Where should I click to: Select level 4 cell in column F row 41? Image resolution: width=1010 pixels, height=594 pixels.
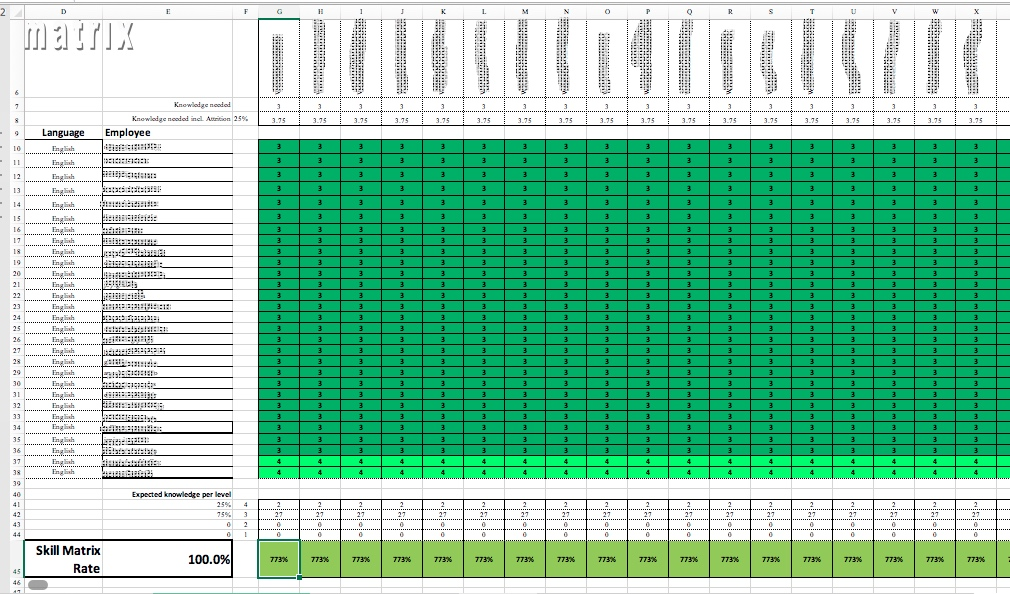[x=245, y=504]
